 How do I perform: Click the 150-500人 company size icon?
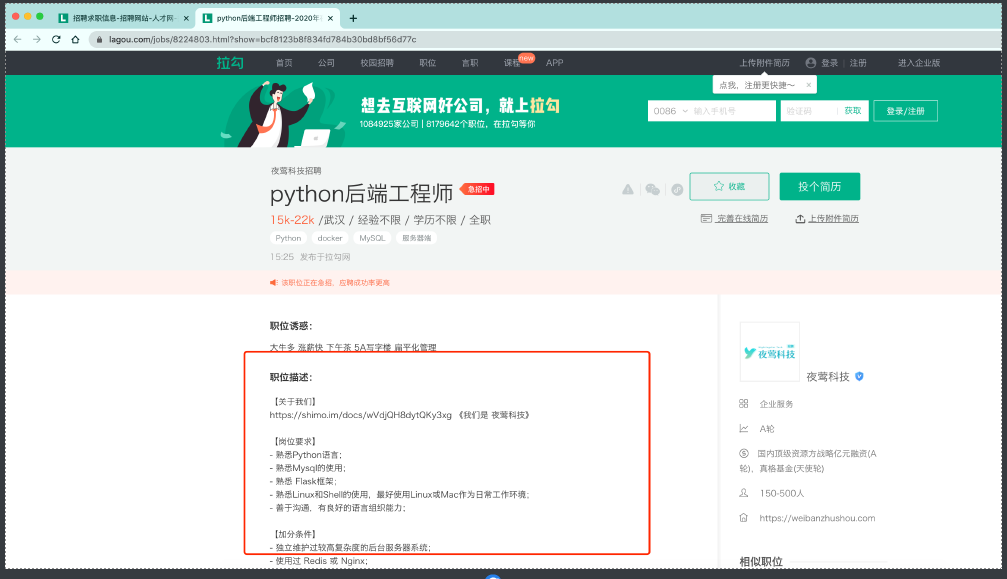(x=744, y=493)
